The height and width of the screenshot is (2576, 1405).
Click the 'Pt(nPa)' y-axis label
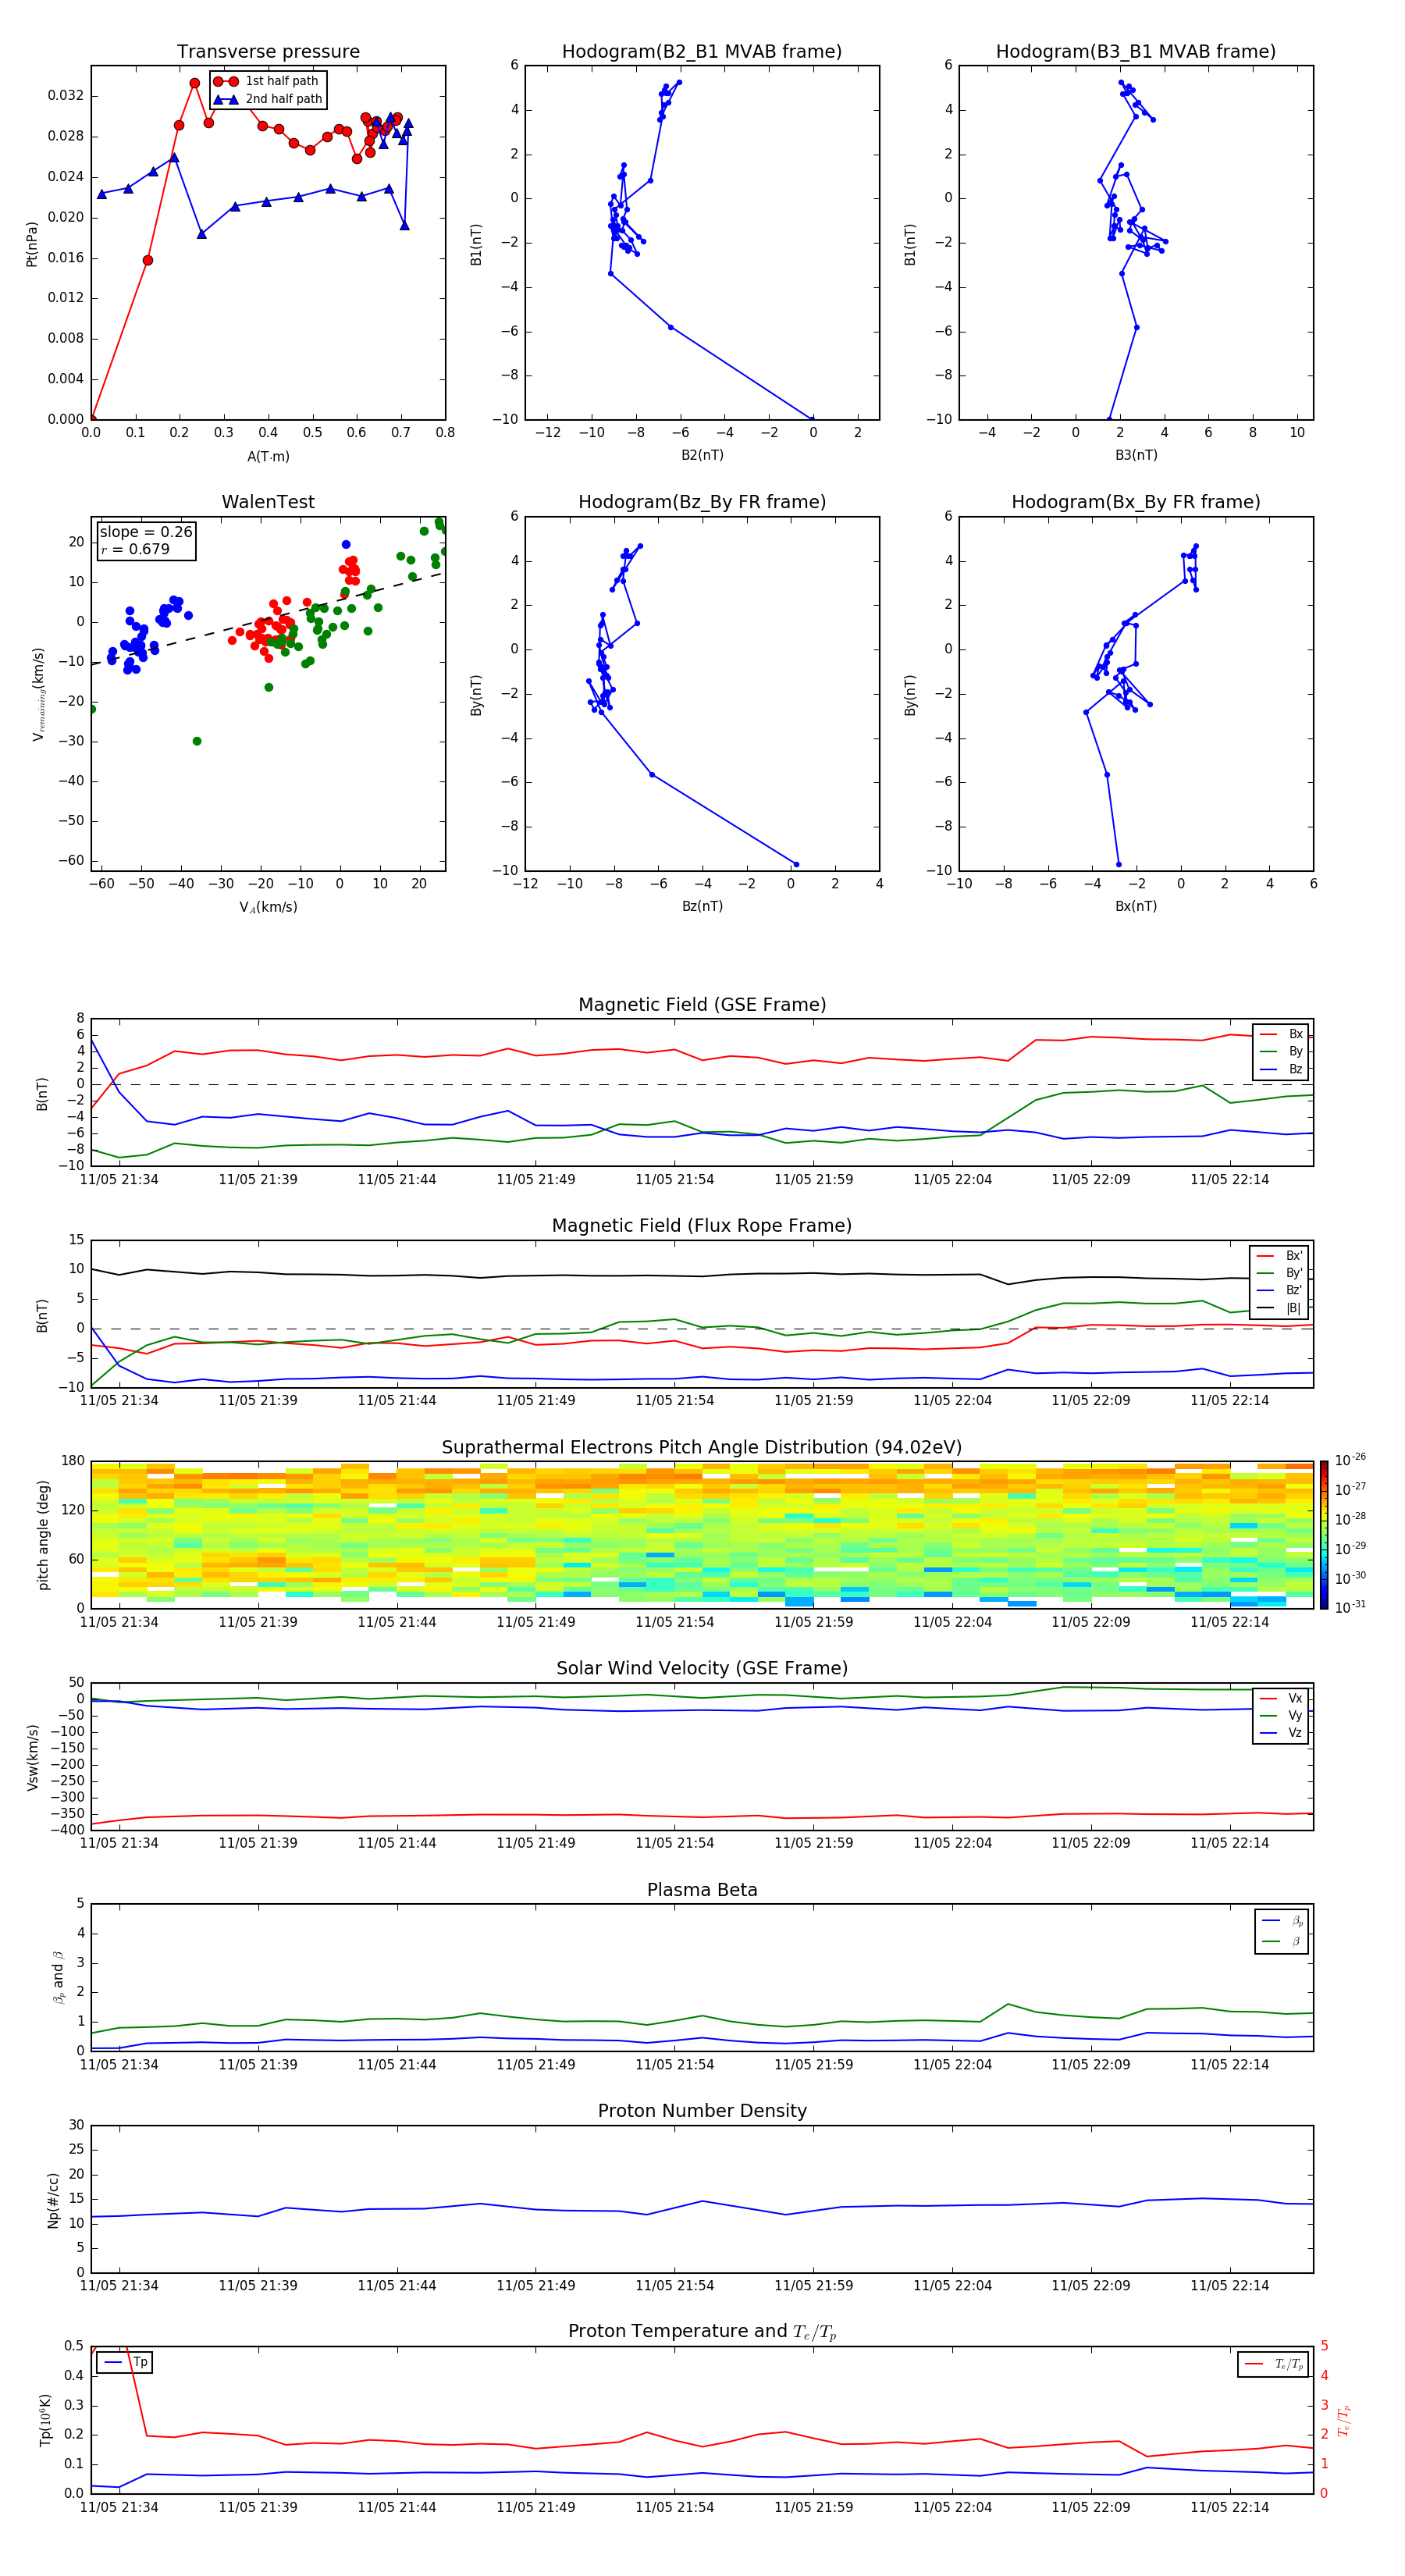[32, 243]
